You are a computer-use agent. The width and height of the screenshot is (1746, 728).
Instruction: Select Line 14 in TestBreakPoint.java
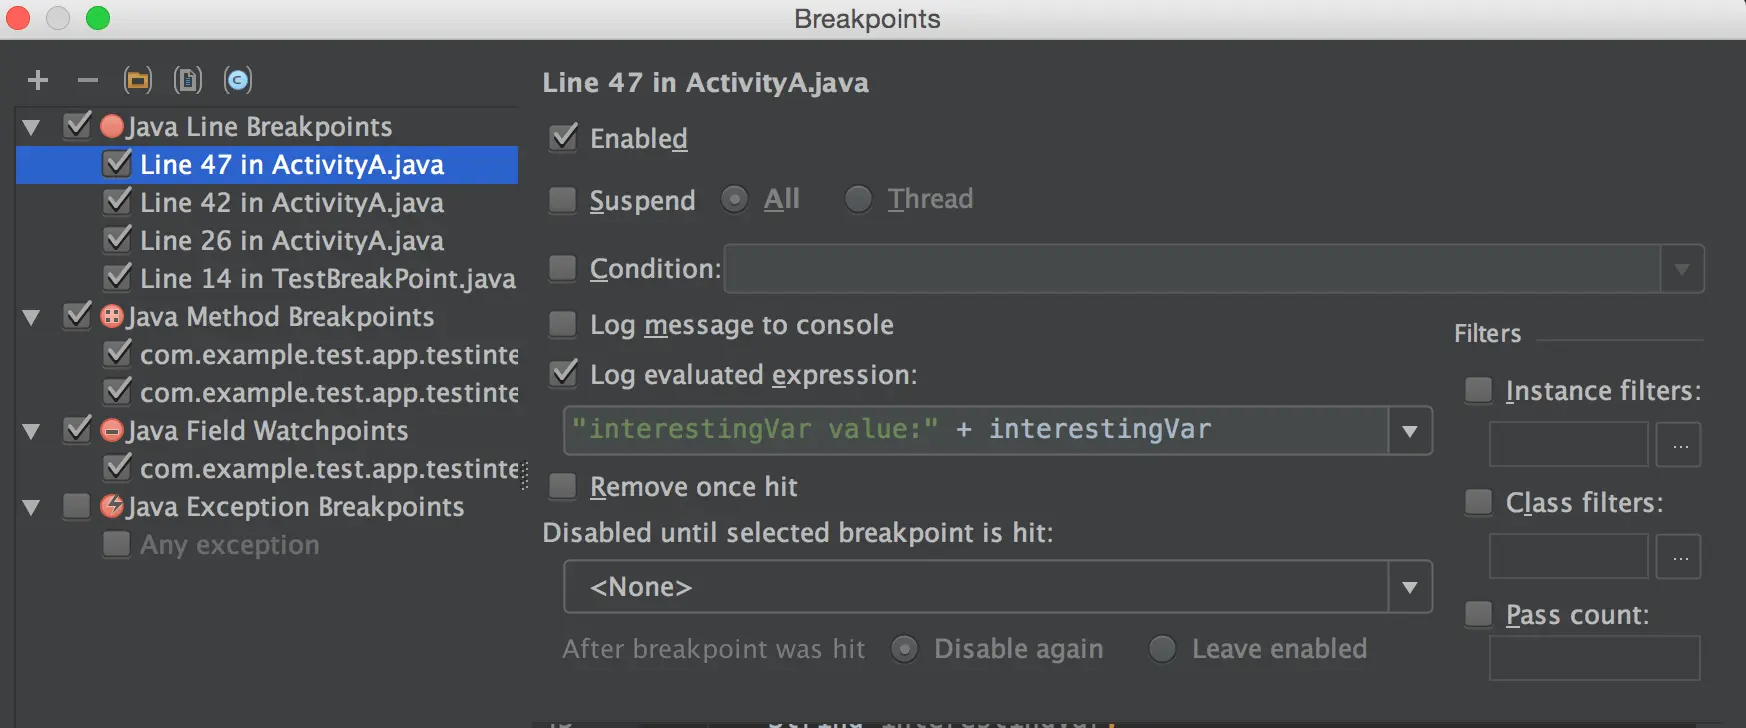(328, 279)
